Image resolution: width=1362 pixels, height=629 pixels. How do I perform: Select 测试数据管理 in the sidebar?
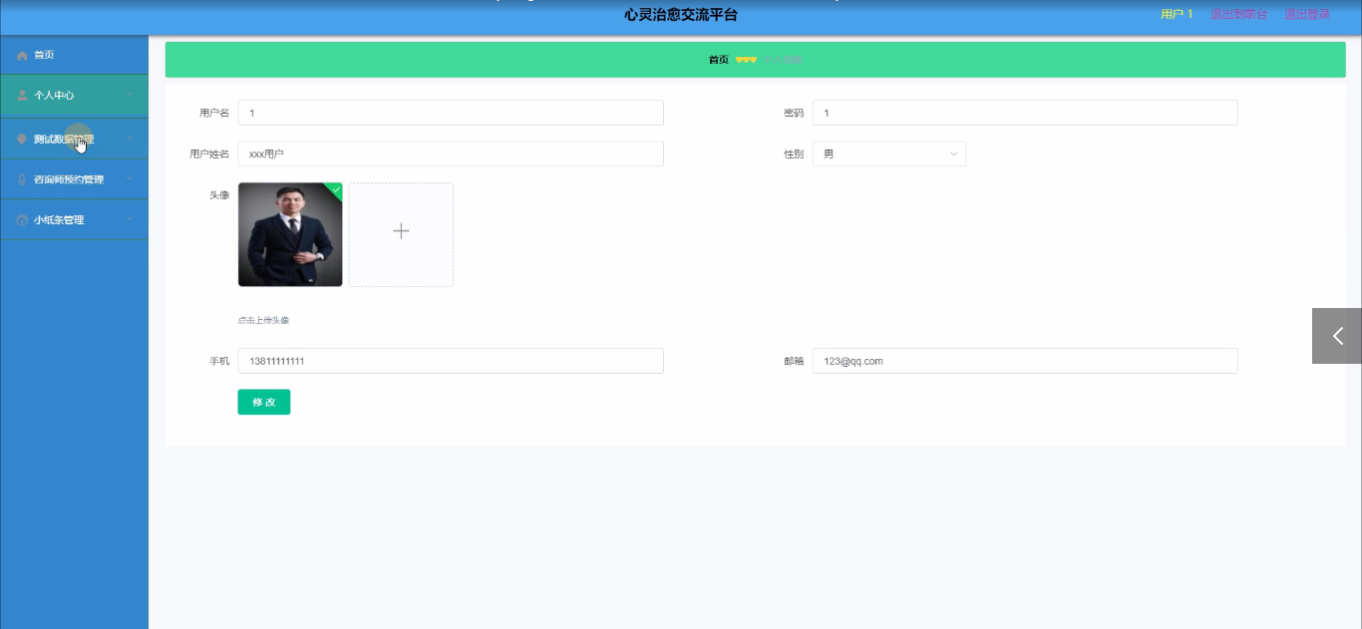(x=63, y=139)
